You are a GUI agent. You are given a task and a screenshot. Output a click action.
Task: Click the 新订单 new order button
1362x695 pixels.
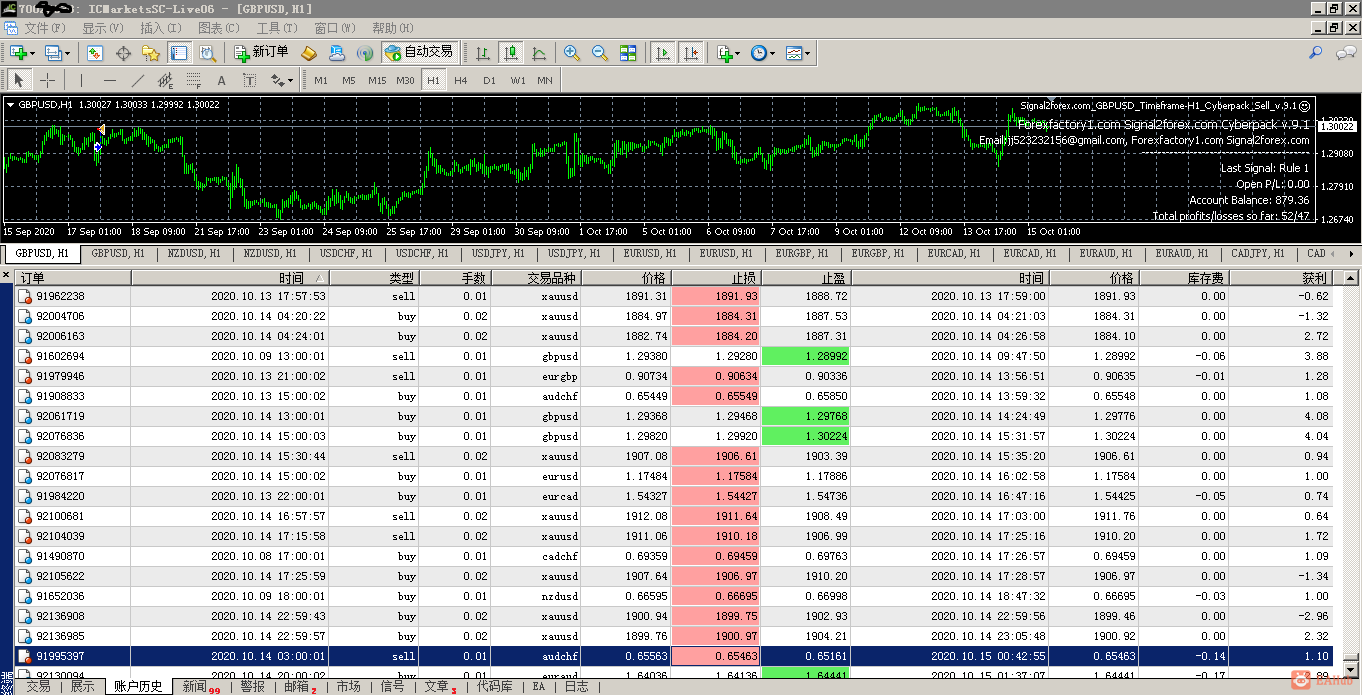262,52
